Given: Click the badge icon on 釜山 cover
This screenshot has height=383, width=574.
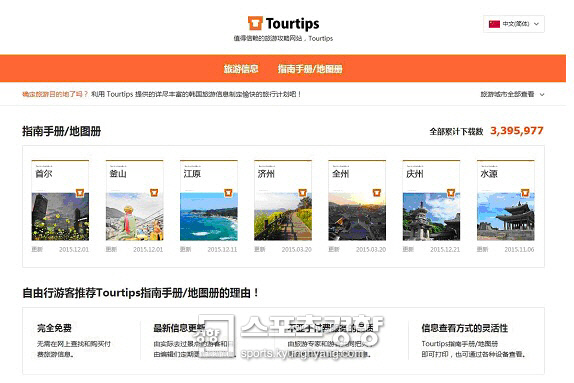Looking at the screenshot, I should (x=154, y=193).
